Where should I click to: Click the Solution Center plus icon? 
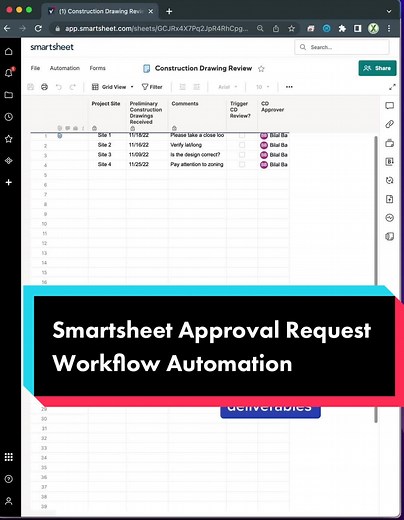(9, 182)
